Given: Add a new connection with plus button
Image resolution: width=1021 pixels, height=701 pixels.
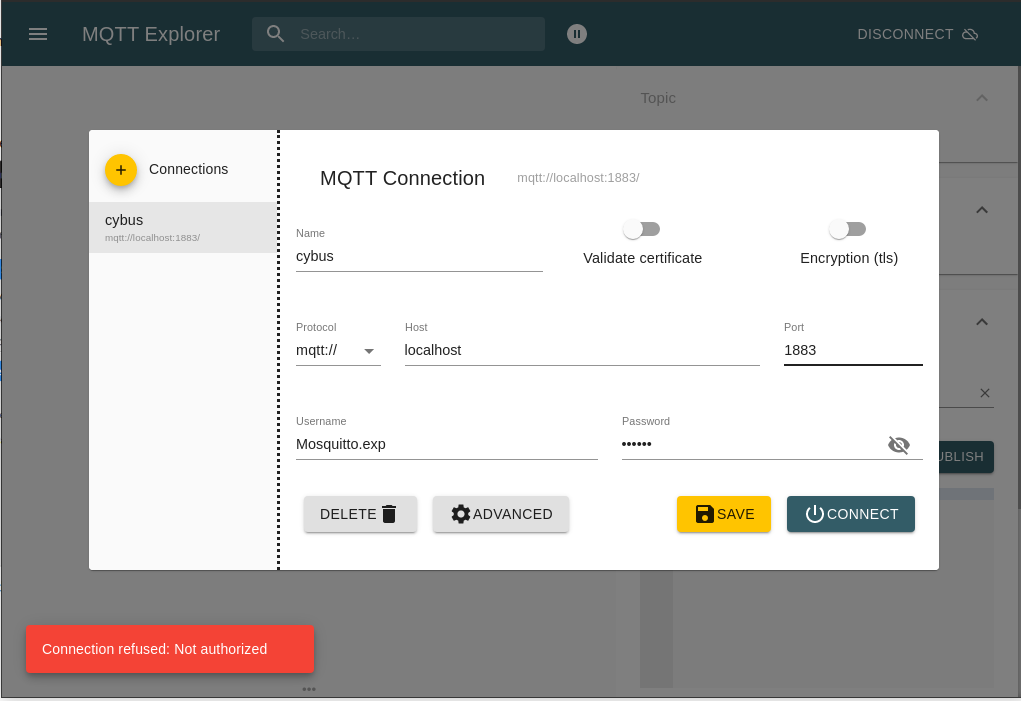Looking at the screenshot, I should pos(121,170).
